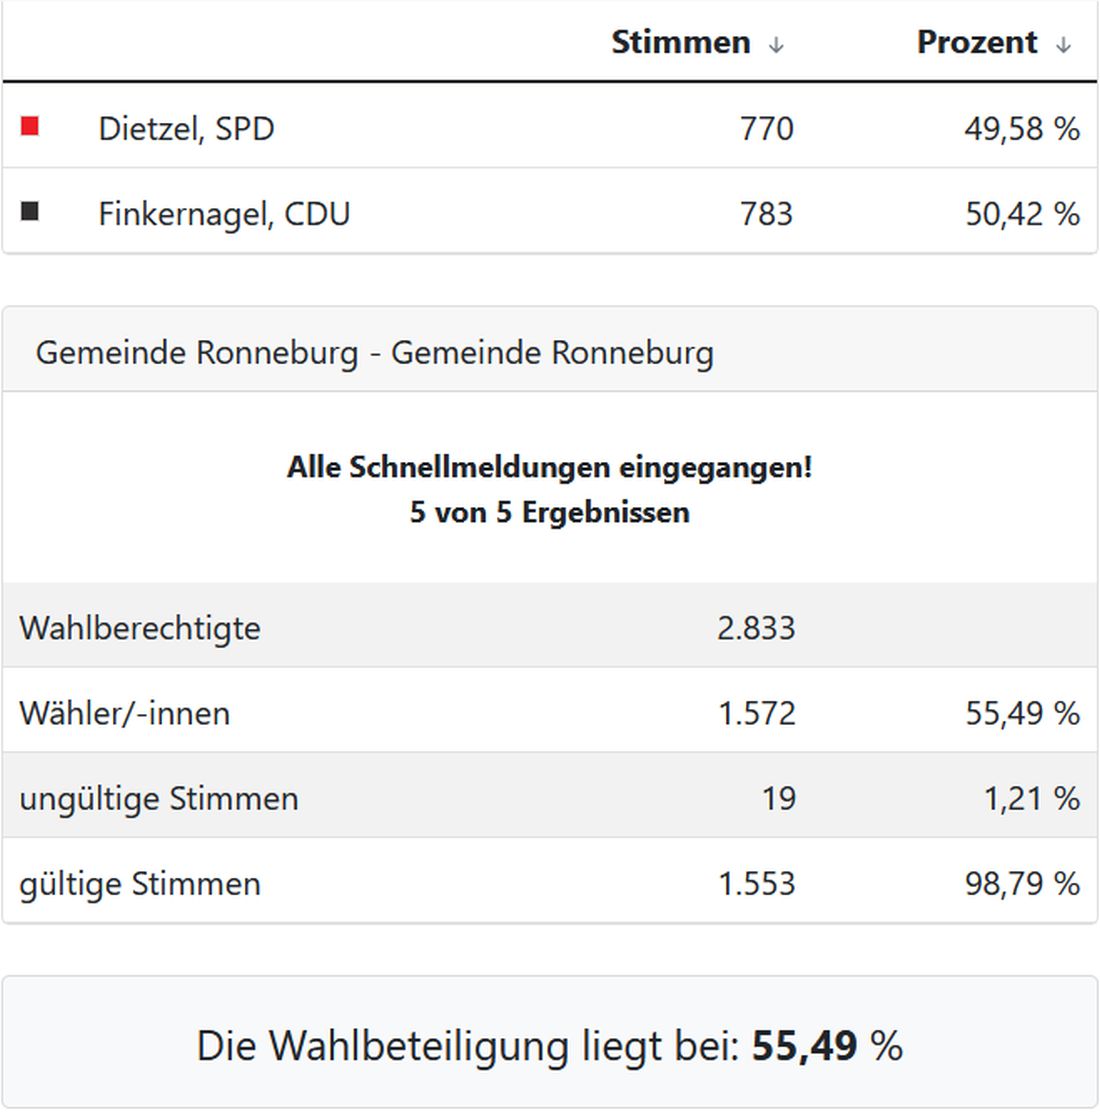
Task: Click the SPD color square in Dietzel row
Action: (30, 124)
